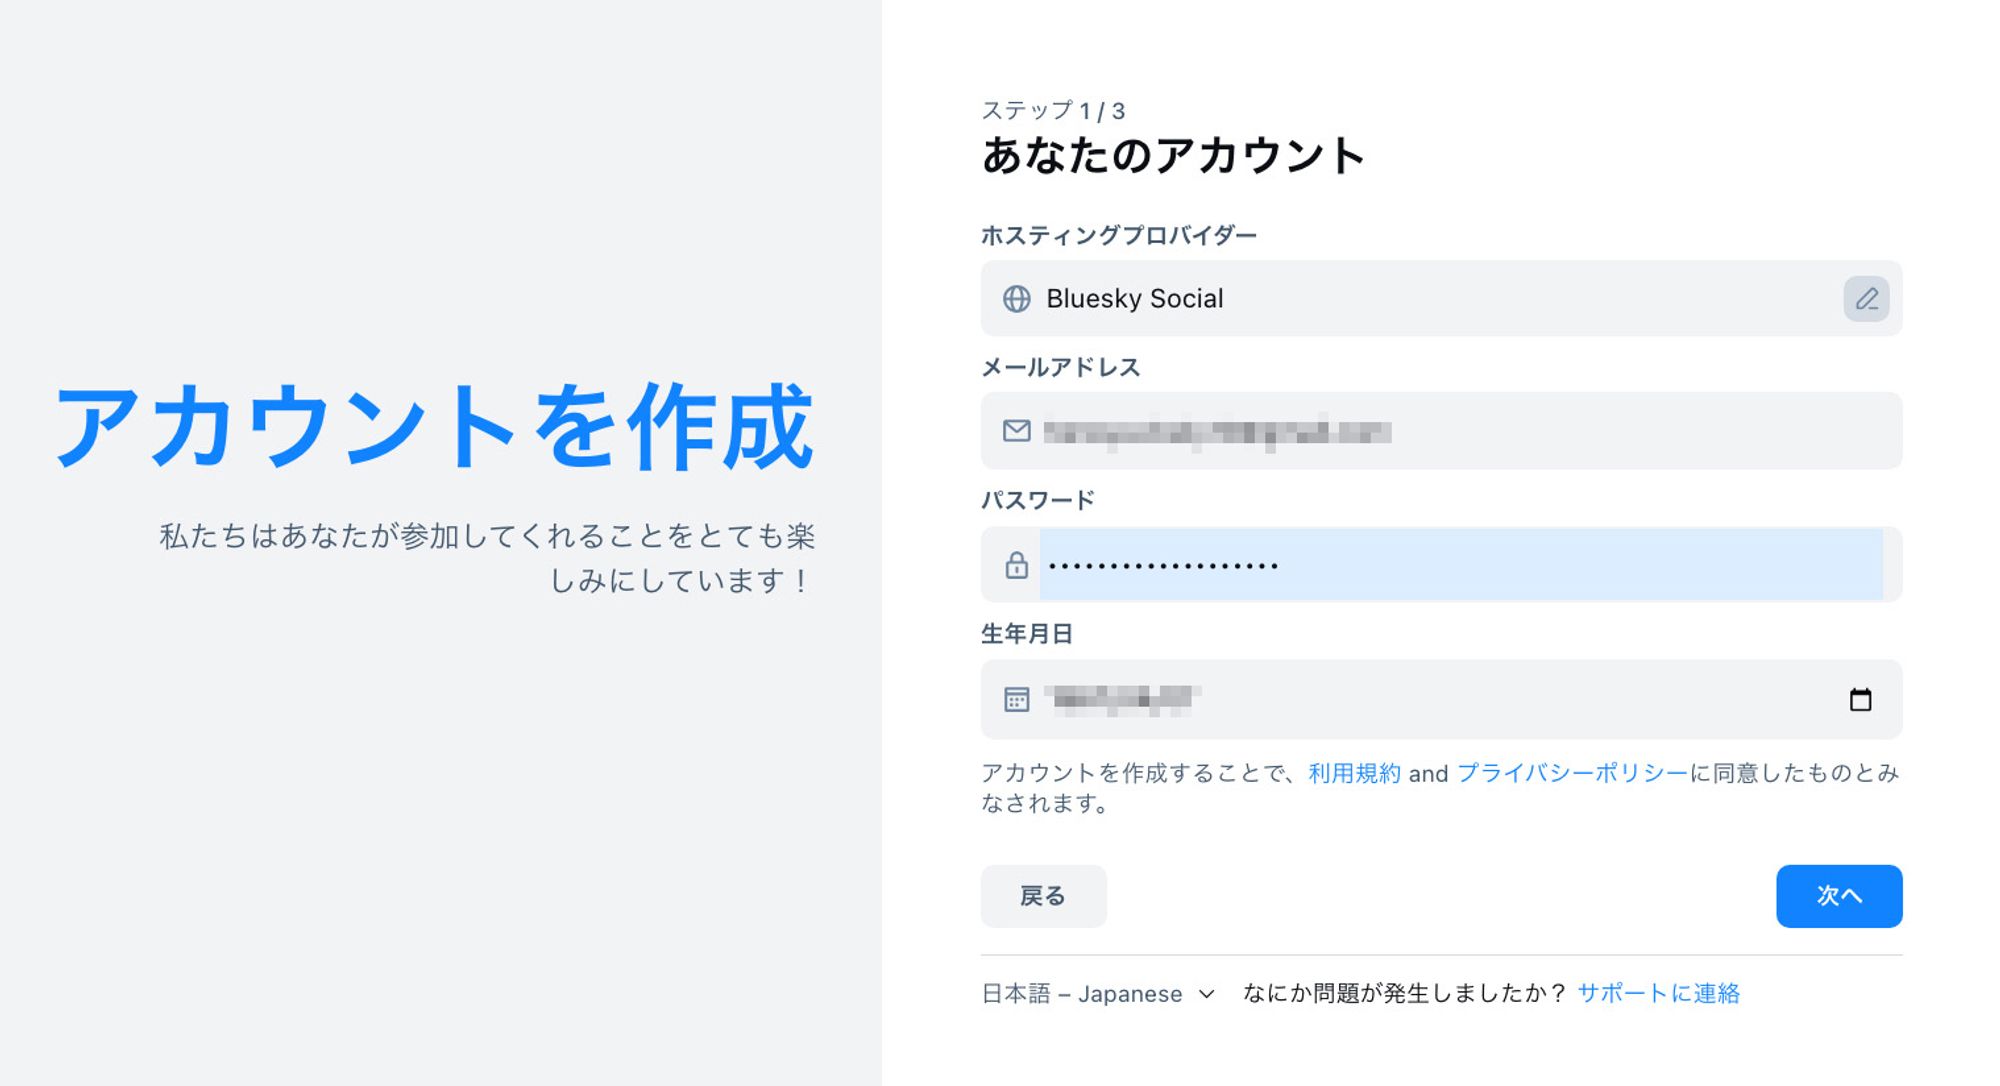Click the lock icon in the password field
2000x1086 pixels.
[x=1017, y=565]
